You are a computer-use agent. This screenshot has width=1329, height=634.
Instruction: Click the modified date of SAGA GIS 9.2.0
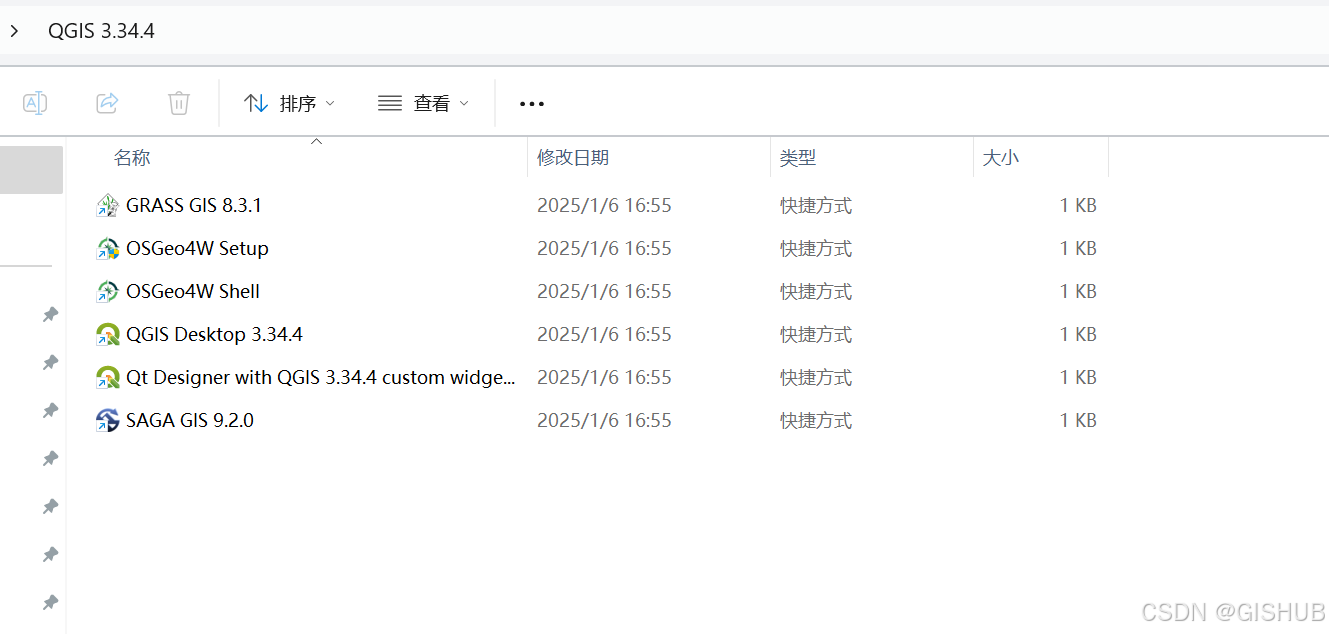[604, 421]
